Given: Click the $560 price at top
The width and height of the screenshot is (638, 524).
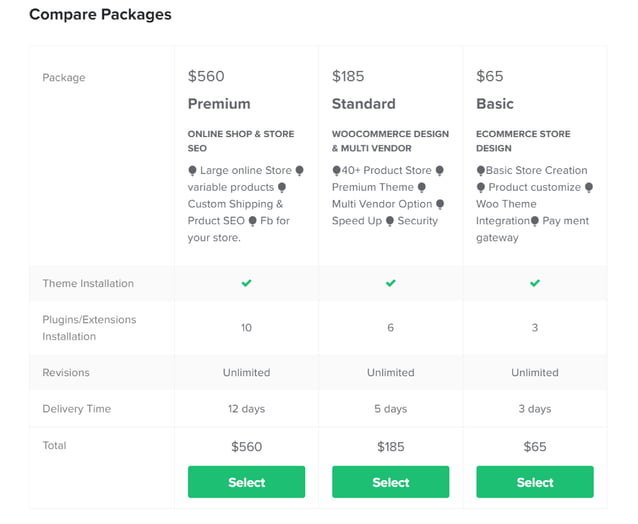Looking at the screenshot, I should pos(206,76).
